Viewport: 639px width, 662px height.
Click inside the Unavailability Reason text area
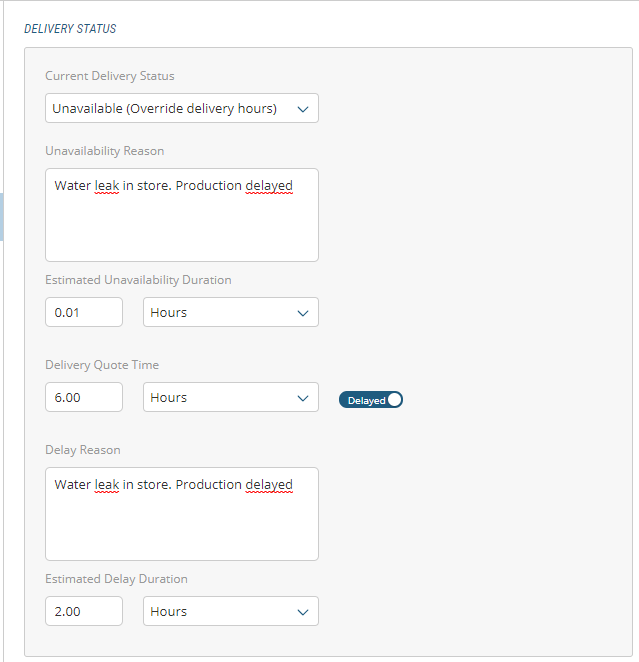181,225
